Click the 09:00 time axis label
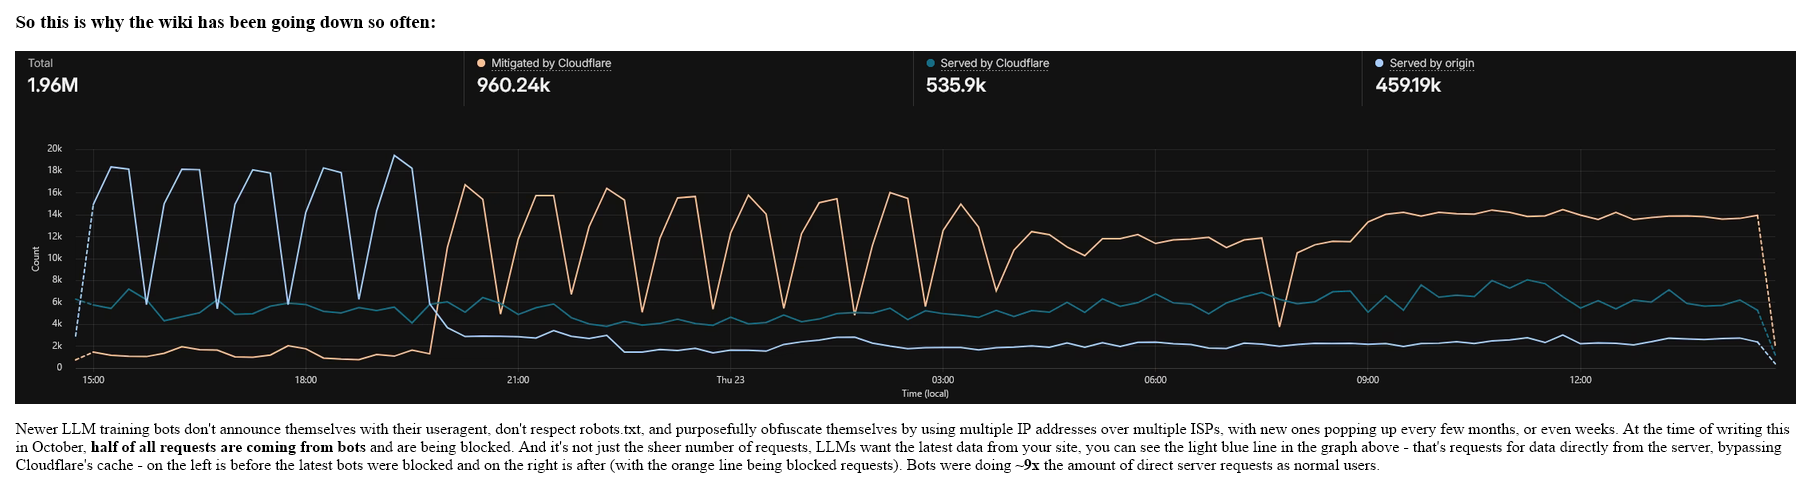The width and height of the screenshot is (1806, 483). click(1367, 380)
